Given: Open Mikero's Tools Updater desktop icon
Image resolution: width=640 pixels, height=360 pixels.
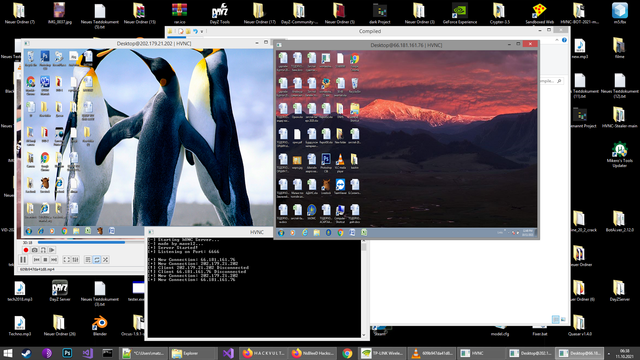Looking at the screenshot, I should coord(620,155).
